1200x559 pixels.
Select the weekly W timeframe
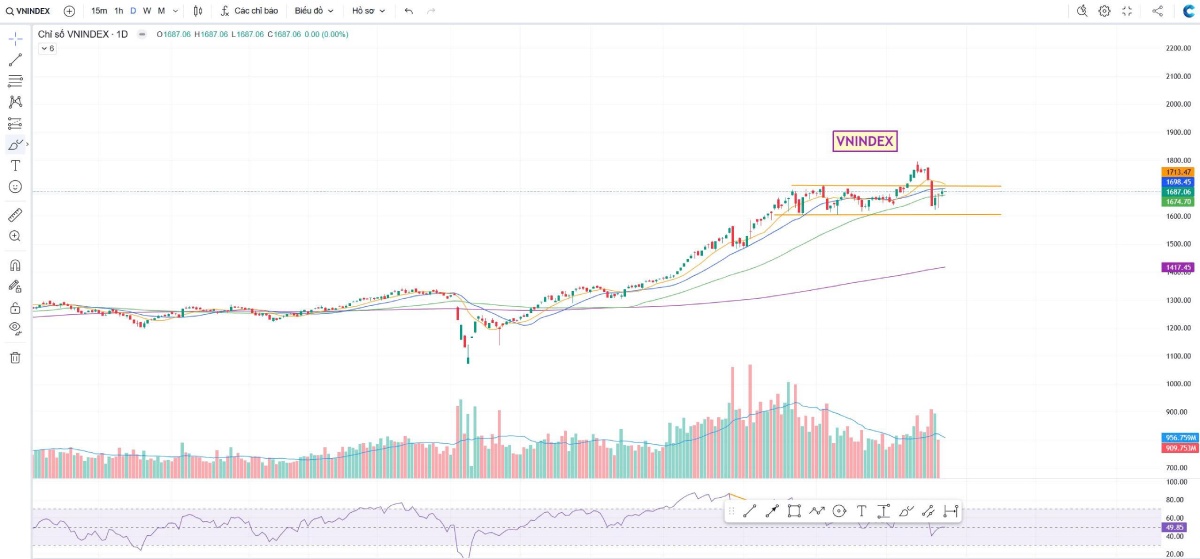[147, 11]
